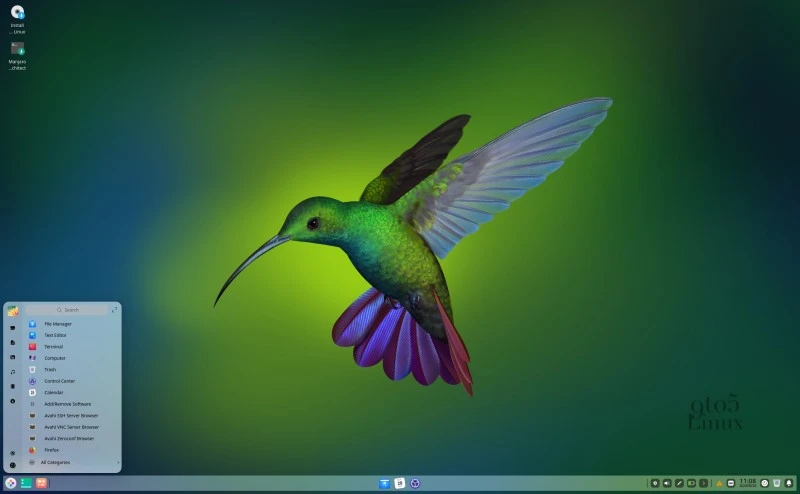Open Downloads shortcut in launcher sidebar
The width and height of the screenshot is (800, 494).
tap(13, 401)
